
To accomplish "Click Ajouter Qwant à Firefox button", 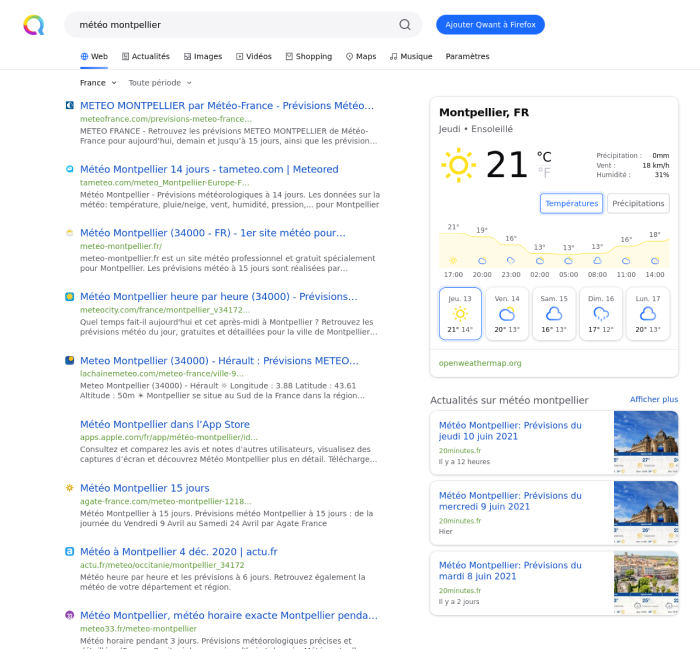I will point(490,25).
